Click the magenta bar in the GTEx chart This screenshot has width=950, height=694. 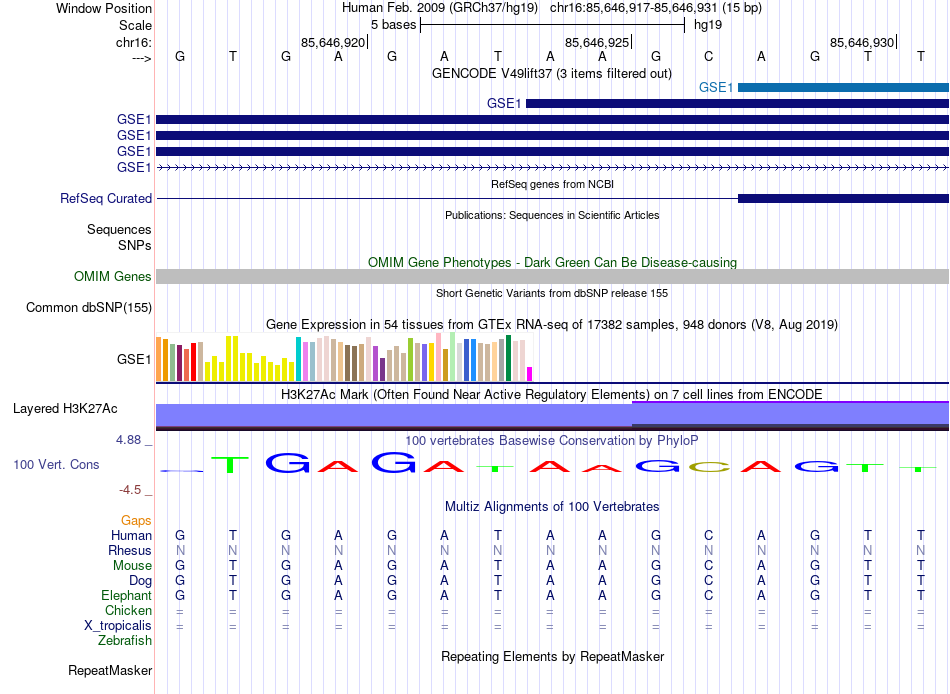(x=530, y=374)
